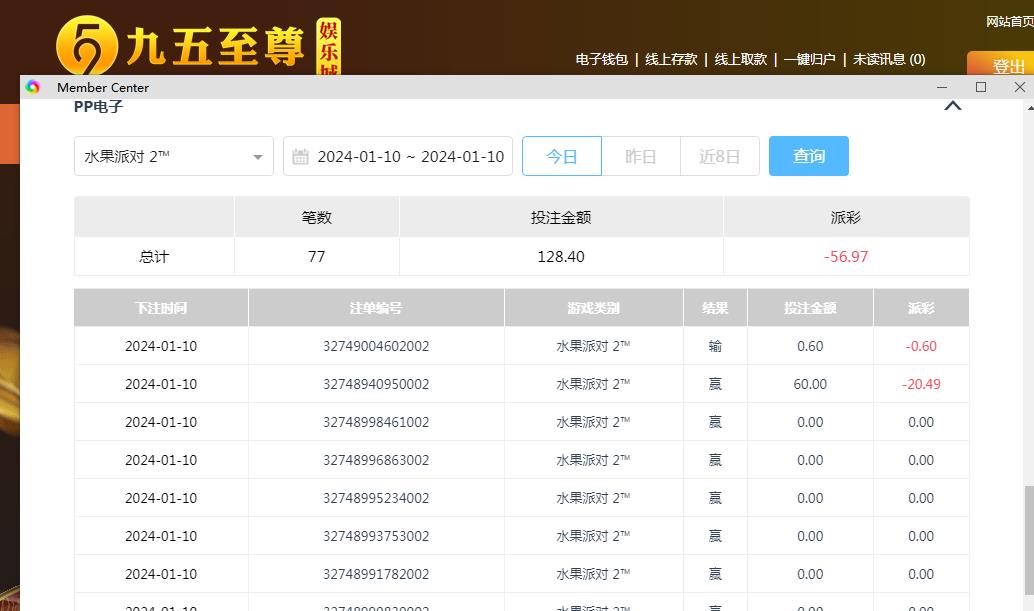The width and height of the screenshot is (1034, 611).
Task: Click the calendar icon in date field
Action: tap(300, 157)
